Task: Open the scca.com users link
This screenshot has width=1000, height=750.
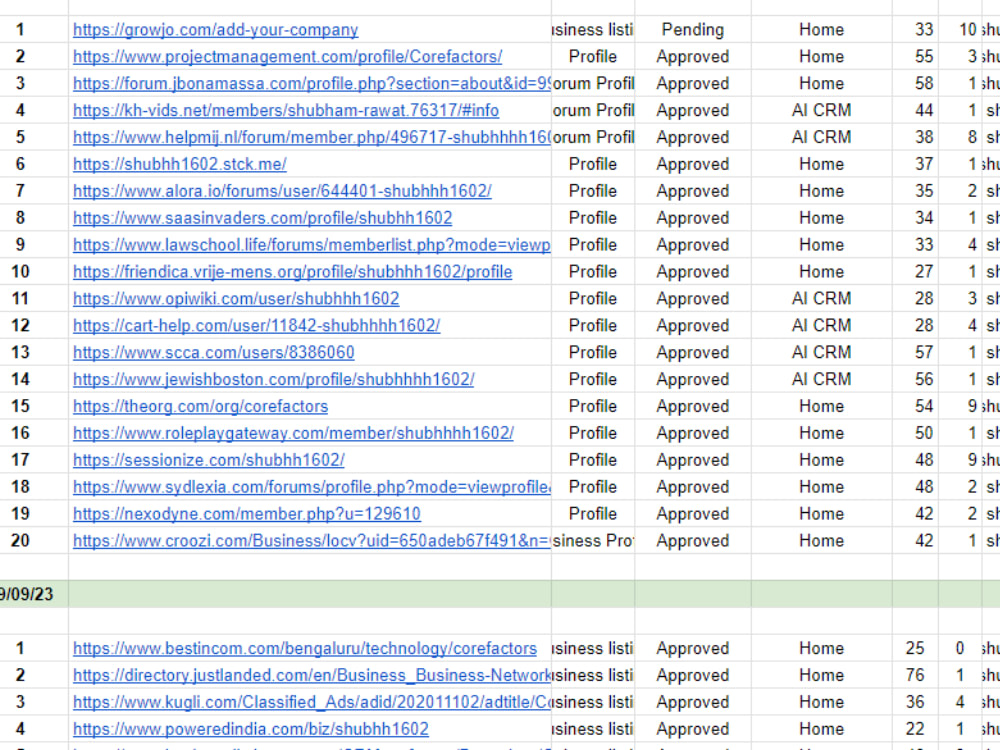Action: click(x=214, y=352)
